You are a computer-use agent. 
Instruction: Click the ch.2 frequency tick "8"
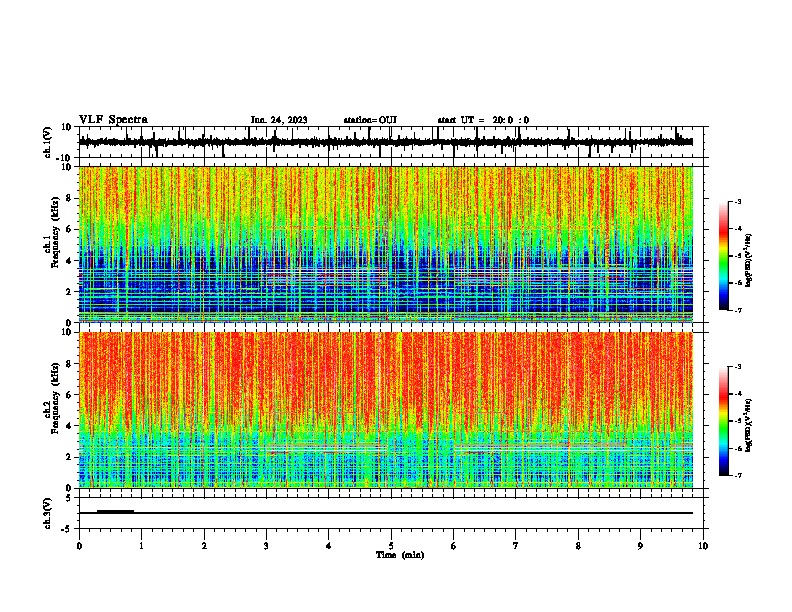pyautogui.click(x=69, y=364)
